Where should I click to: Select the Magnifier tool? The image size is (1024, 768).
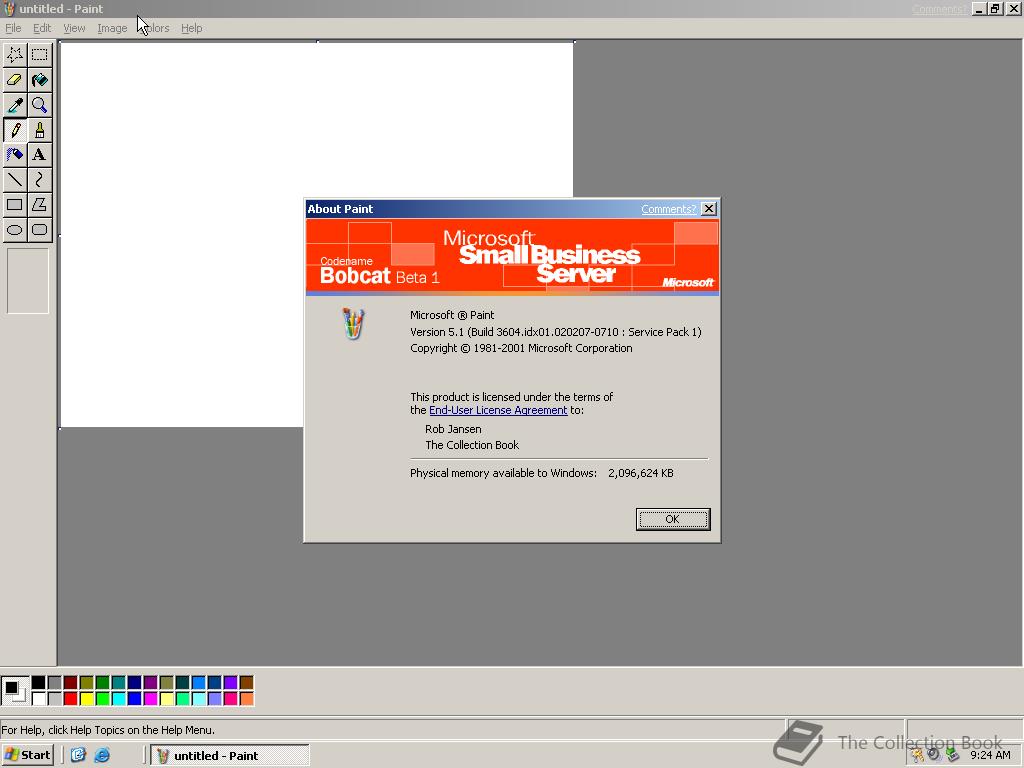point(40,105)
